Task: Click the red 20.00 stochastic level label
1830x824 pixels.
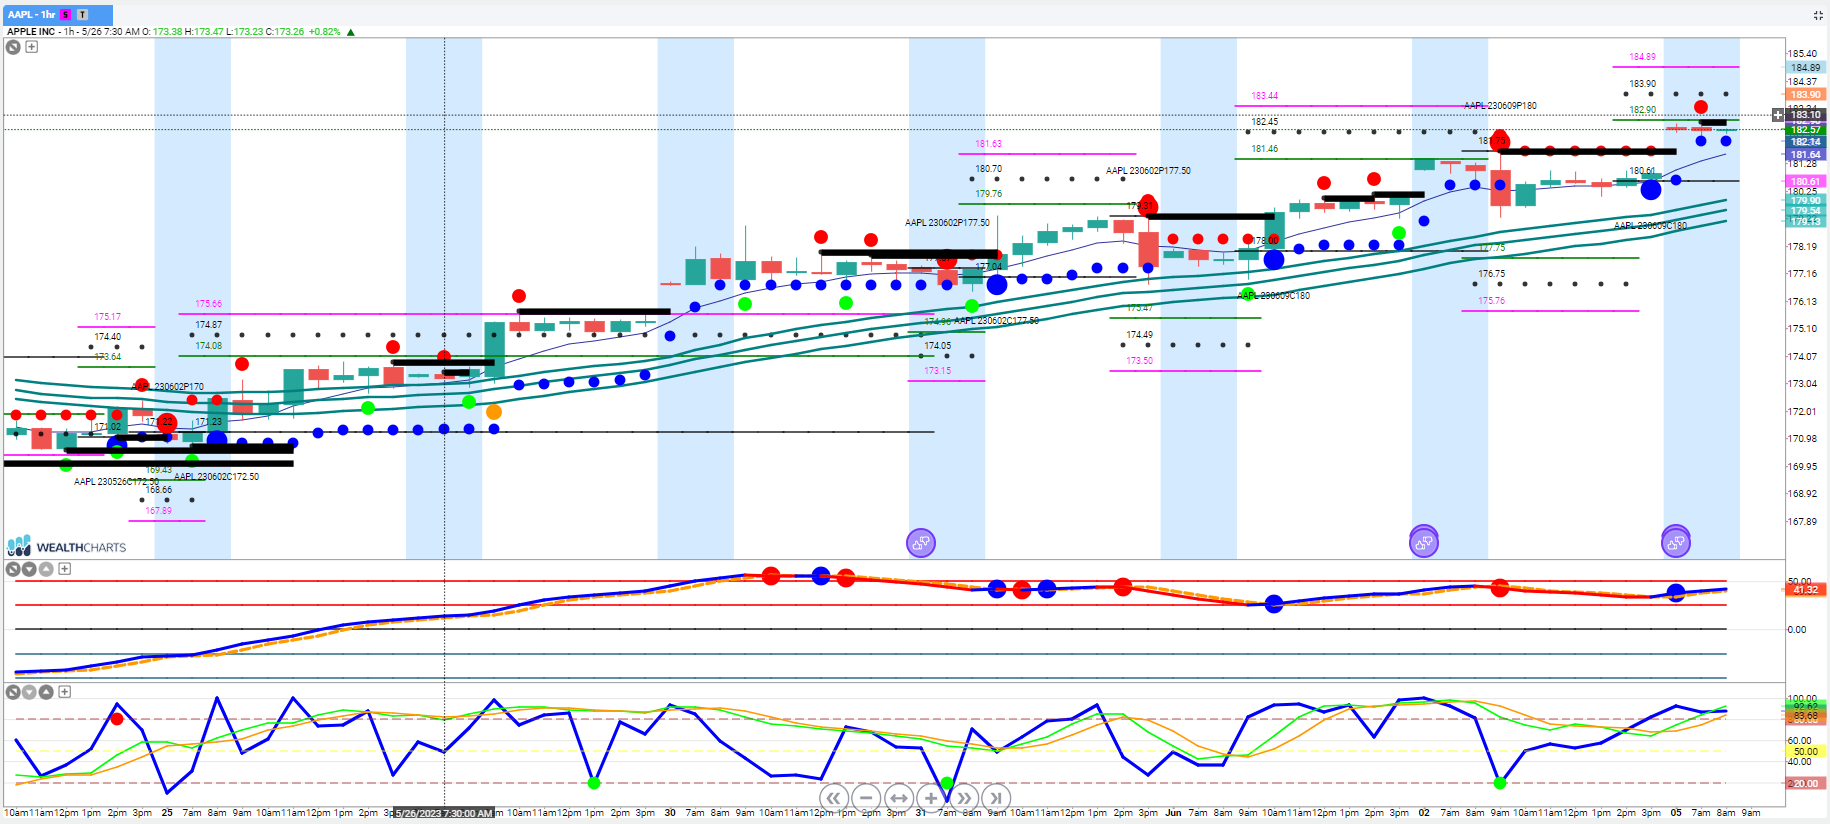Action: pos(1805,783)
